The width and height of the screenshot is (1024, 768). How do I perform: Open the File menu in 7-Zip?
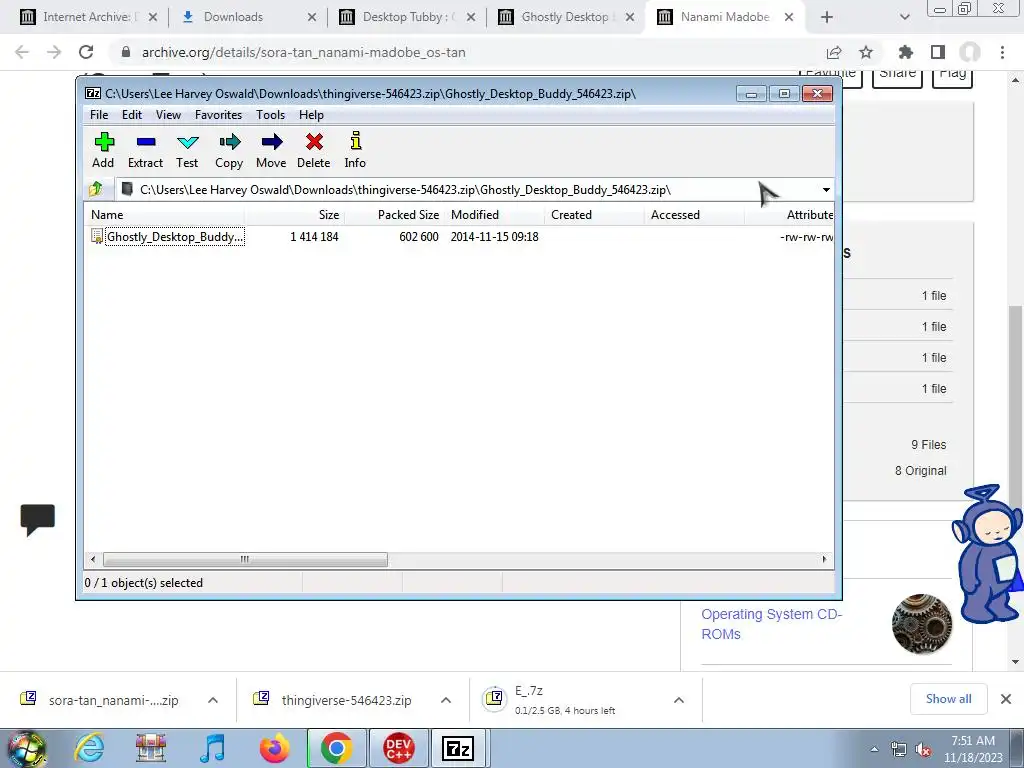(99, 115)
